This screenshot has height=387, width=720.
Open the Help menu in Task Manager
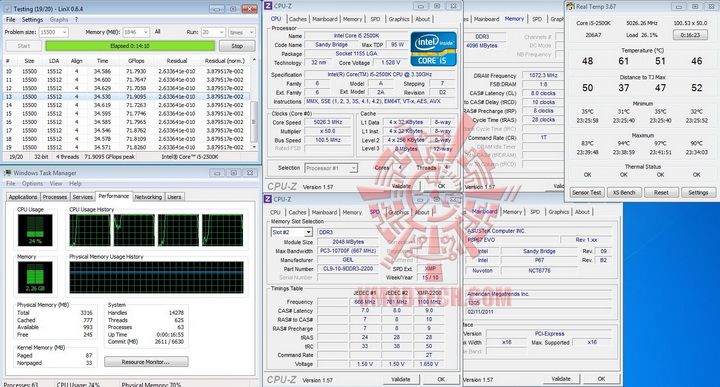click(75, 183)
